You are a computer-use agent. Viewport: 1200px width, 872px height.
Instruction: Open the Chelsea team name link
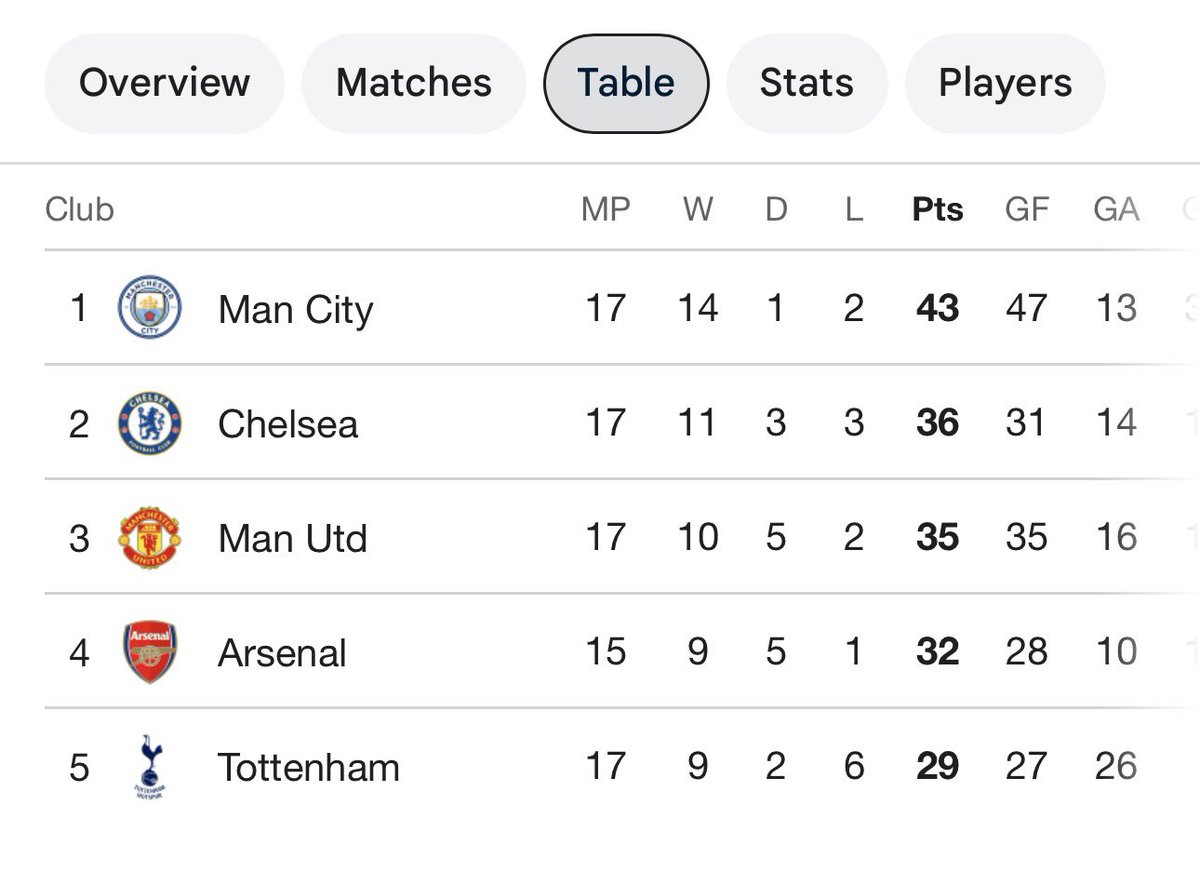click(288, 424)
